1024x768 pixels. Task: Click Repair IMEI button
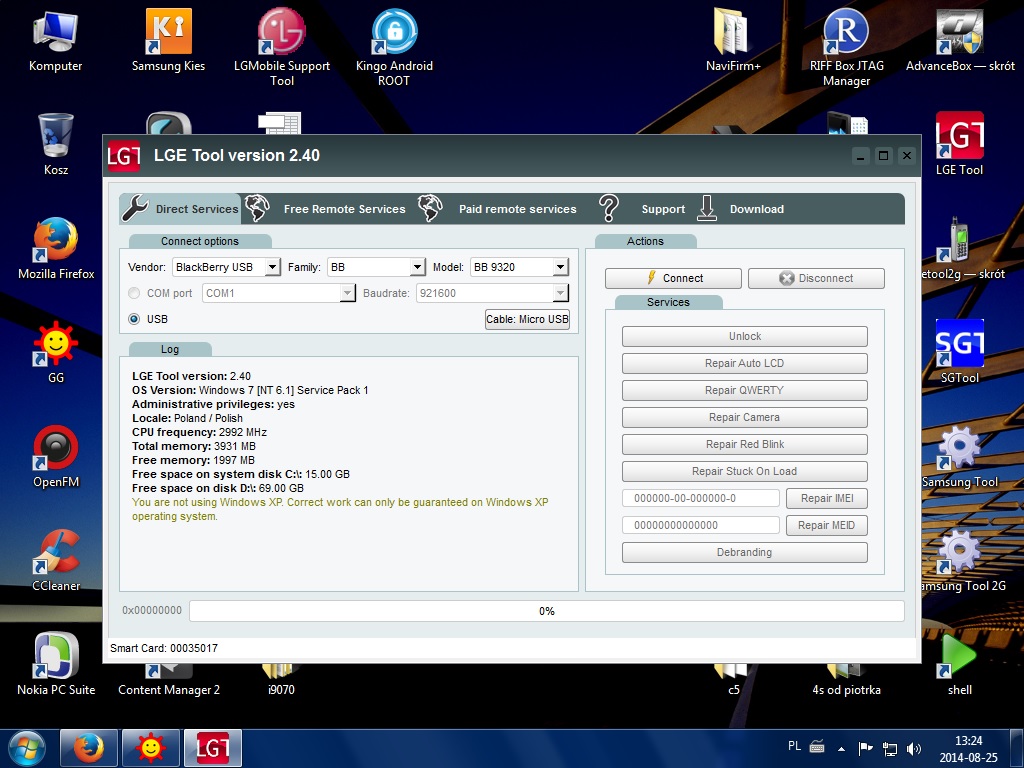pyautogui.click(x=827, y=498)
